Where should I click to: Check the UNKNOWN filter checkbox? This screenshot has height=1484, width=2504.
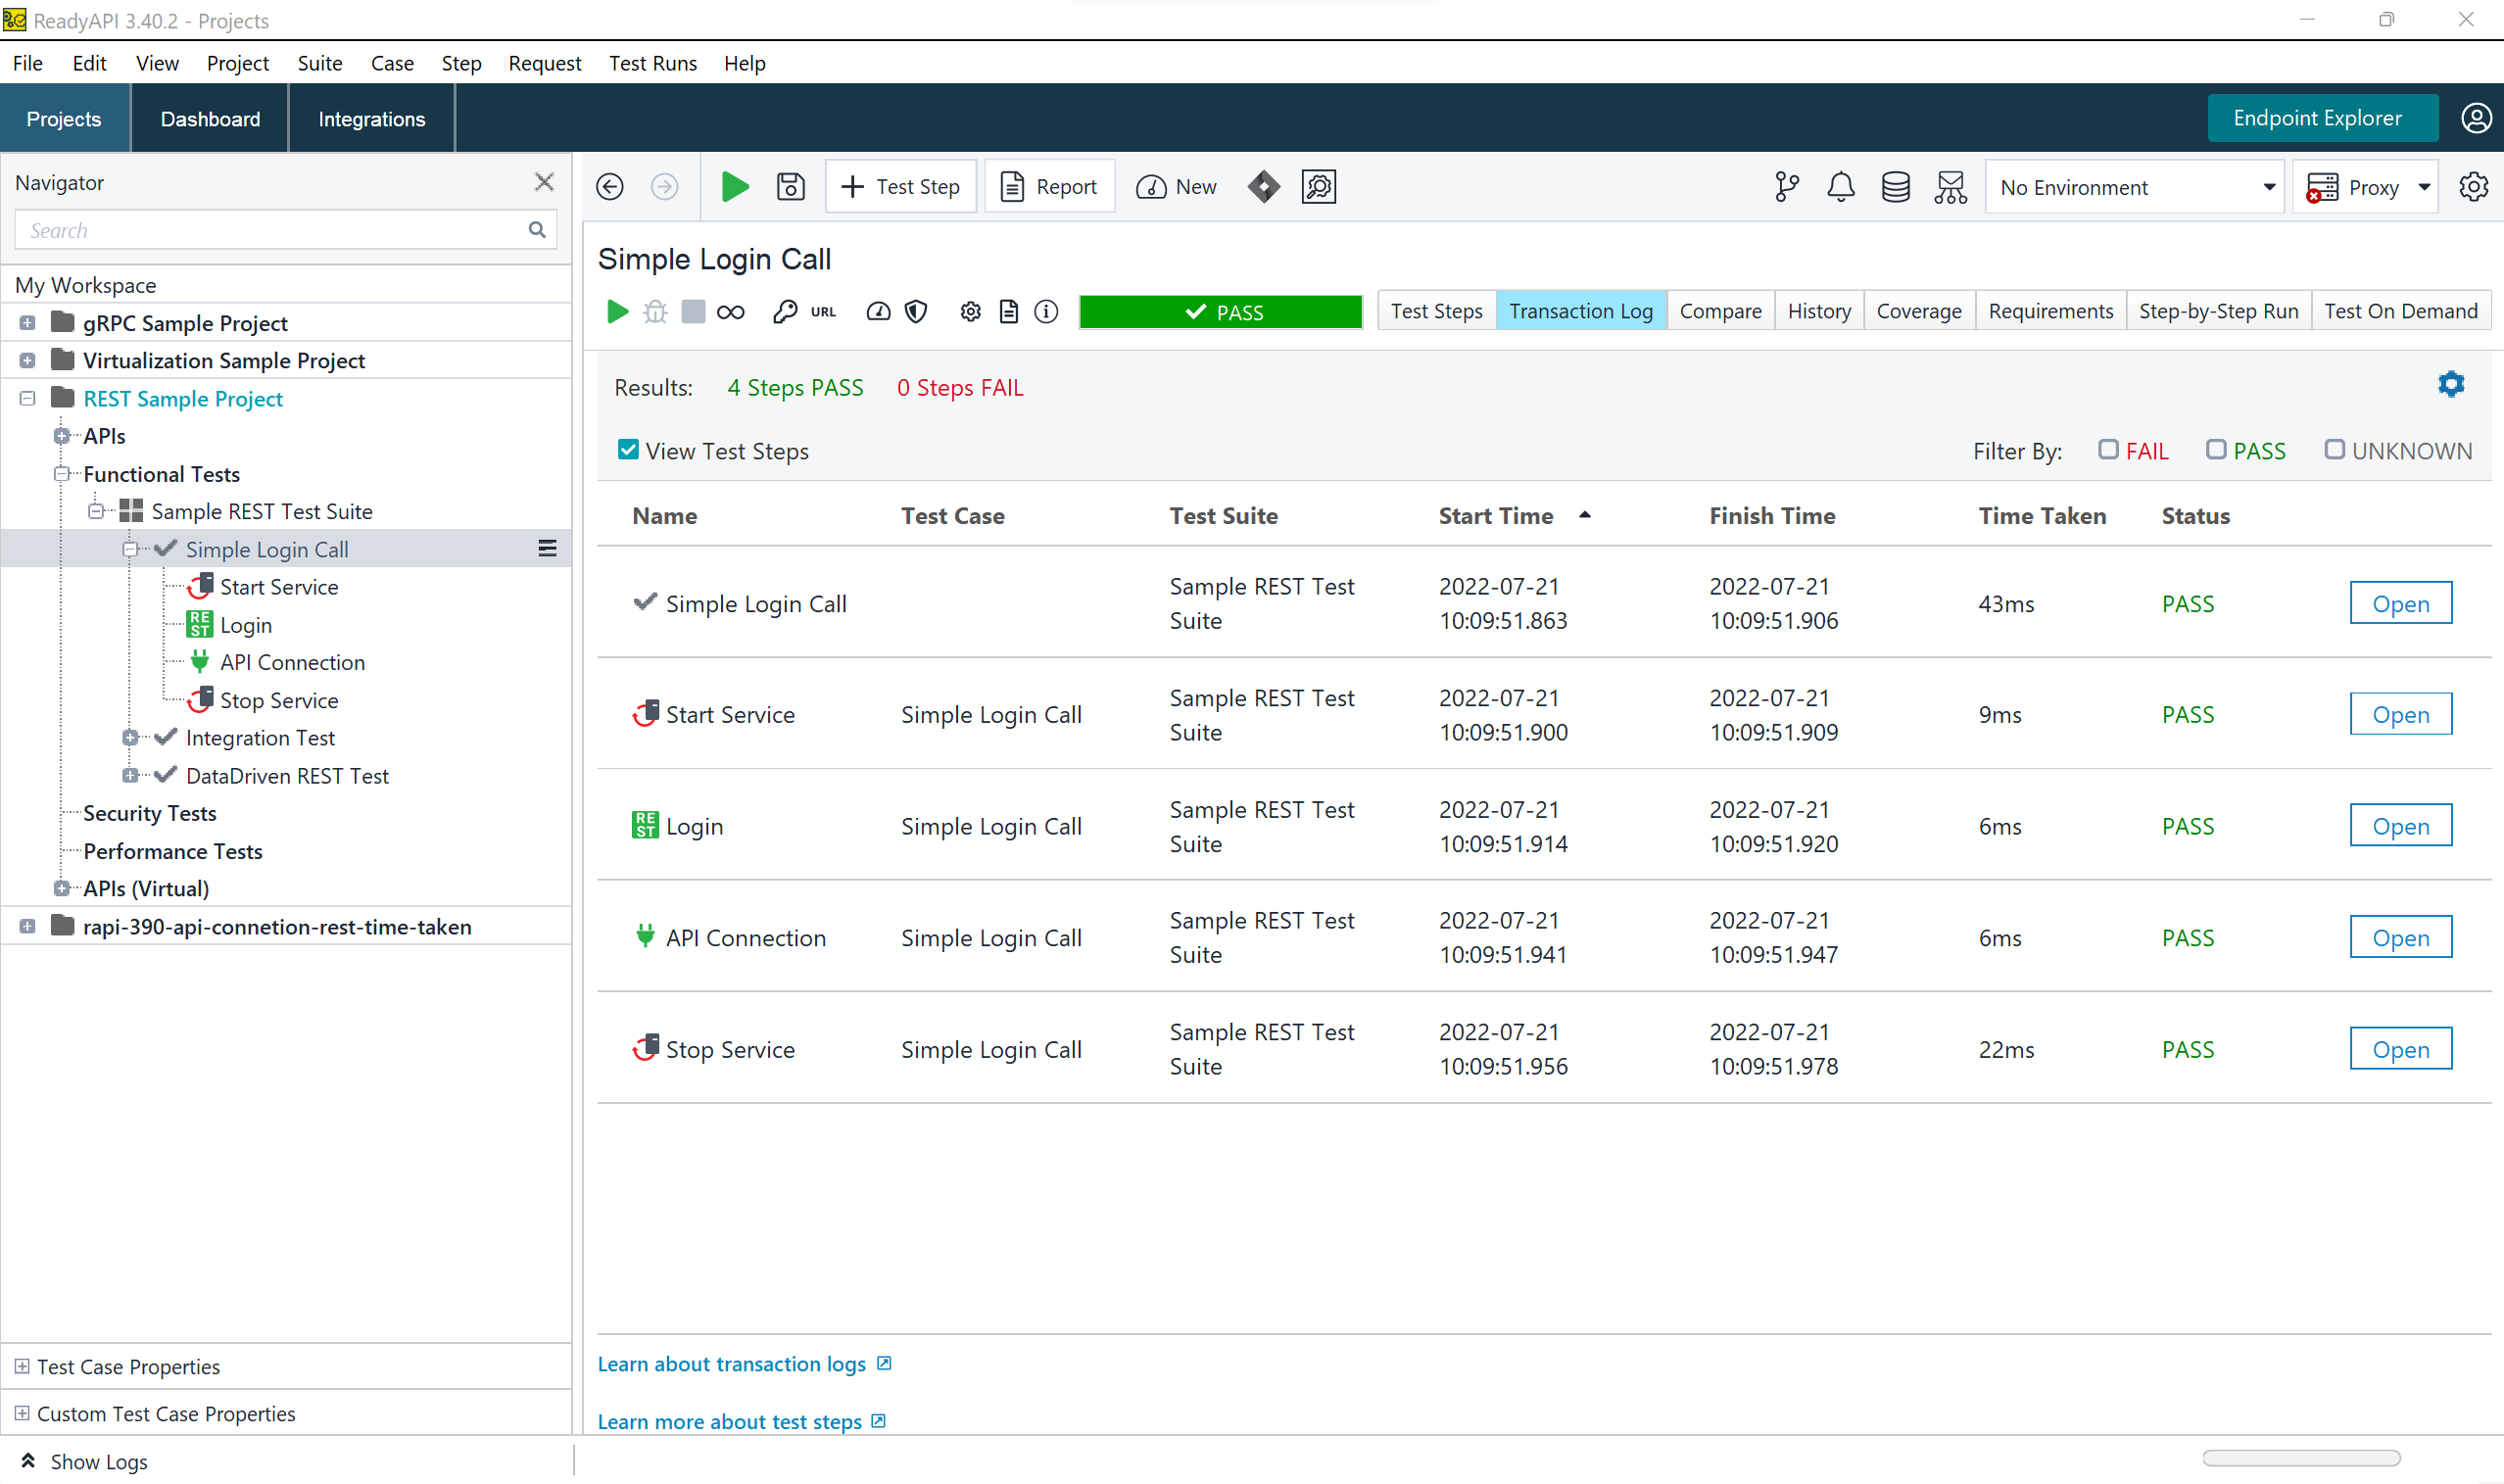[x=2333, y=450]
